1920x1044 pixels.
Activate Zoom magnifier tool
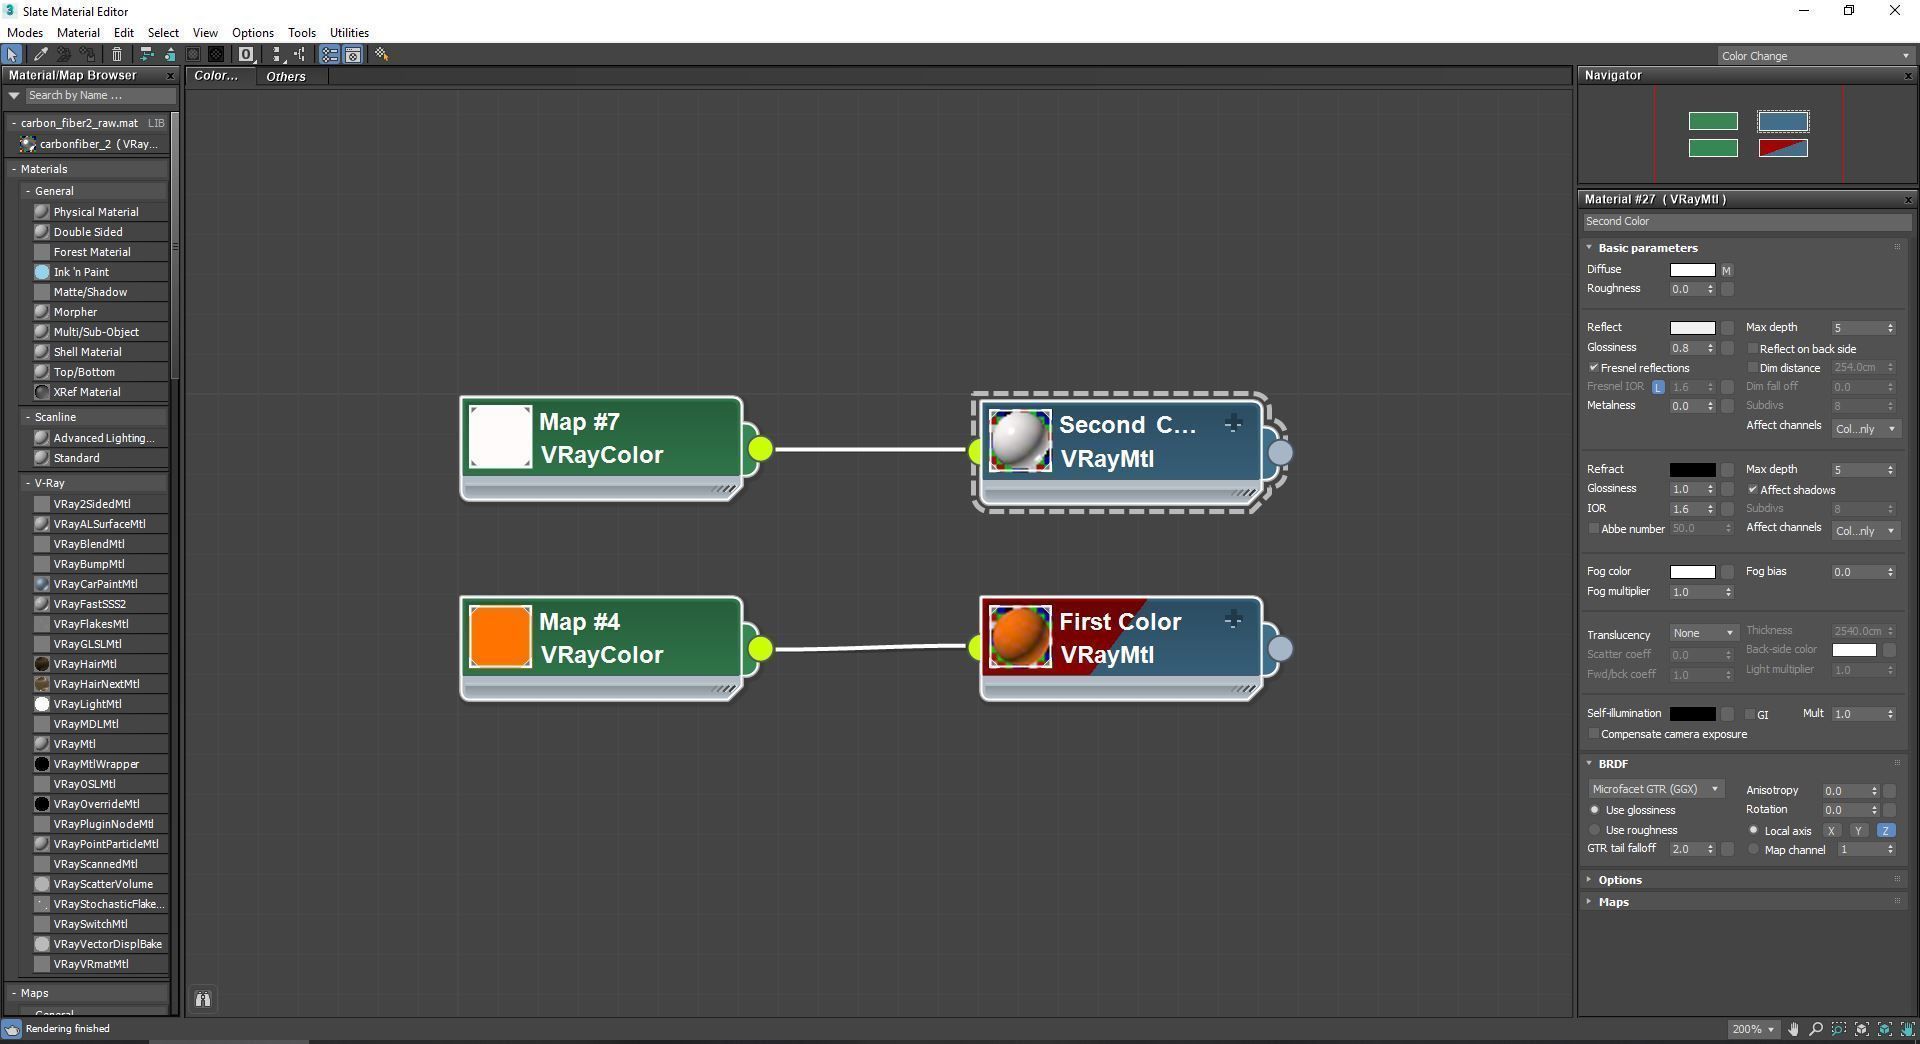1816,1029
